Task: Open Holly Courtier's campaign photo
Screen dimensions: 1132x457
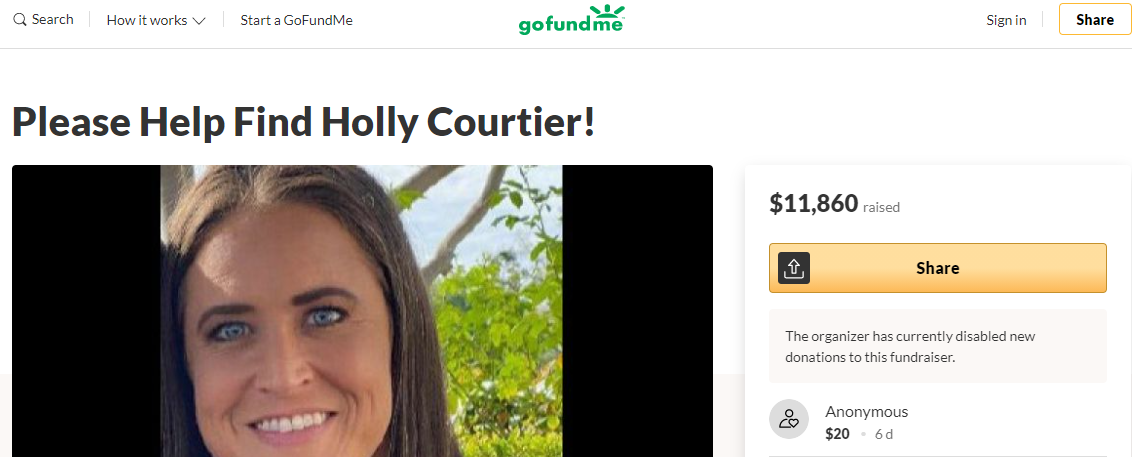Action: [x=362, y=310]
